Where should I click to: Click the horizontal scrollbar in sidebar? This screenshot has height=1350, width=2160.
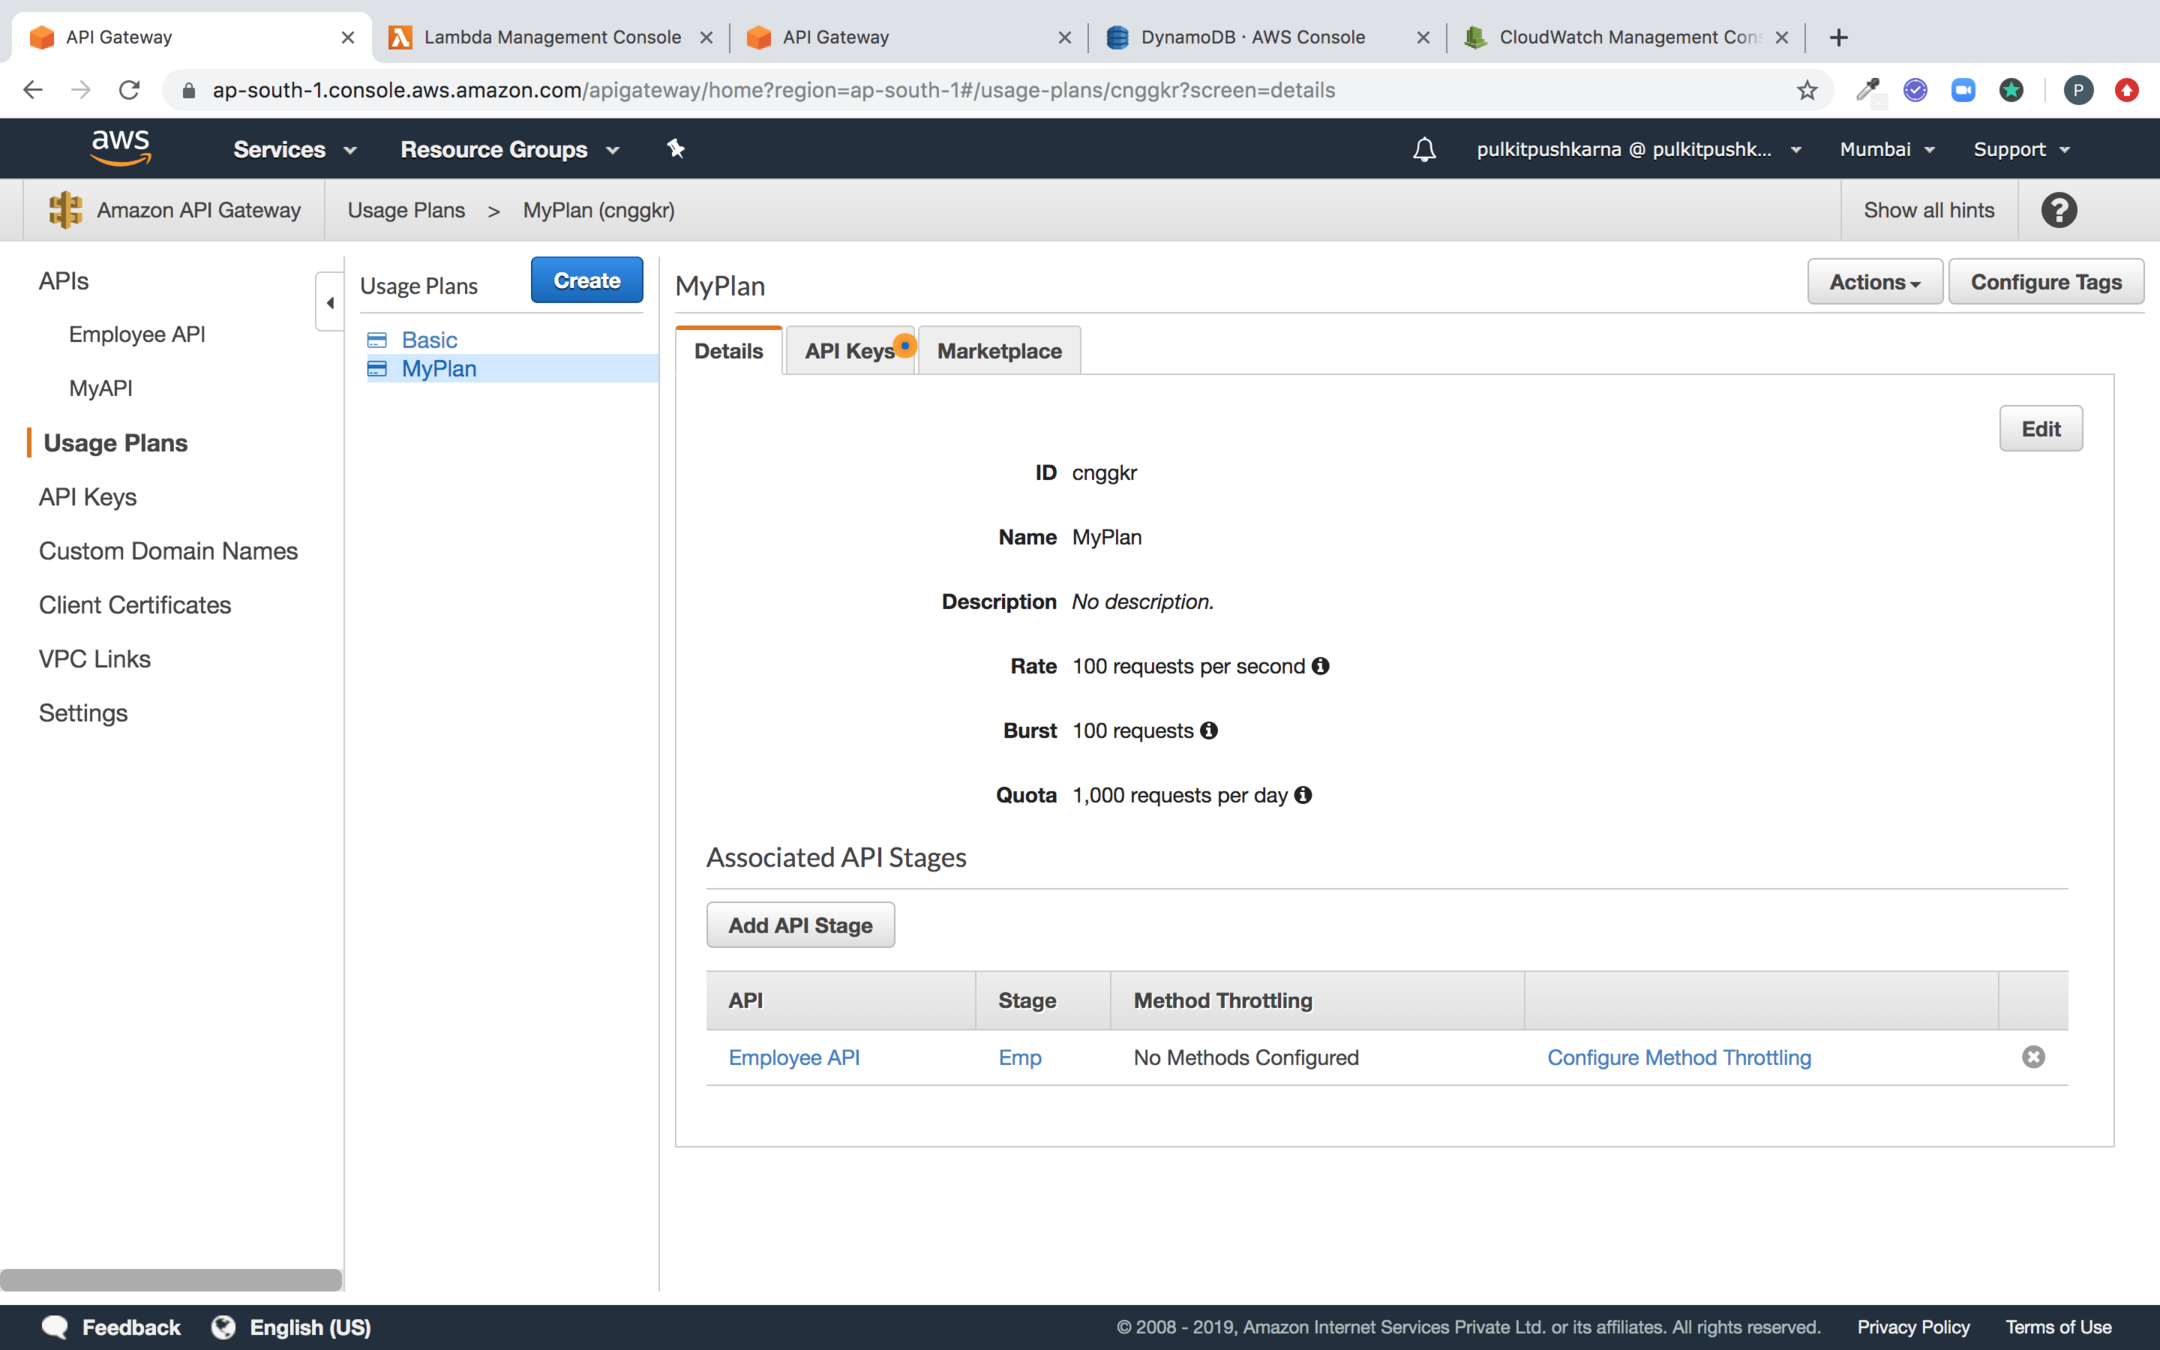171,1279
